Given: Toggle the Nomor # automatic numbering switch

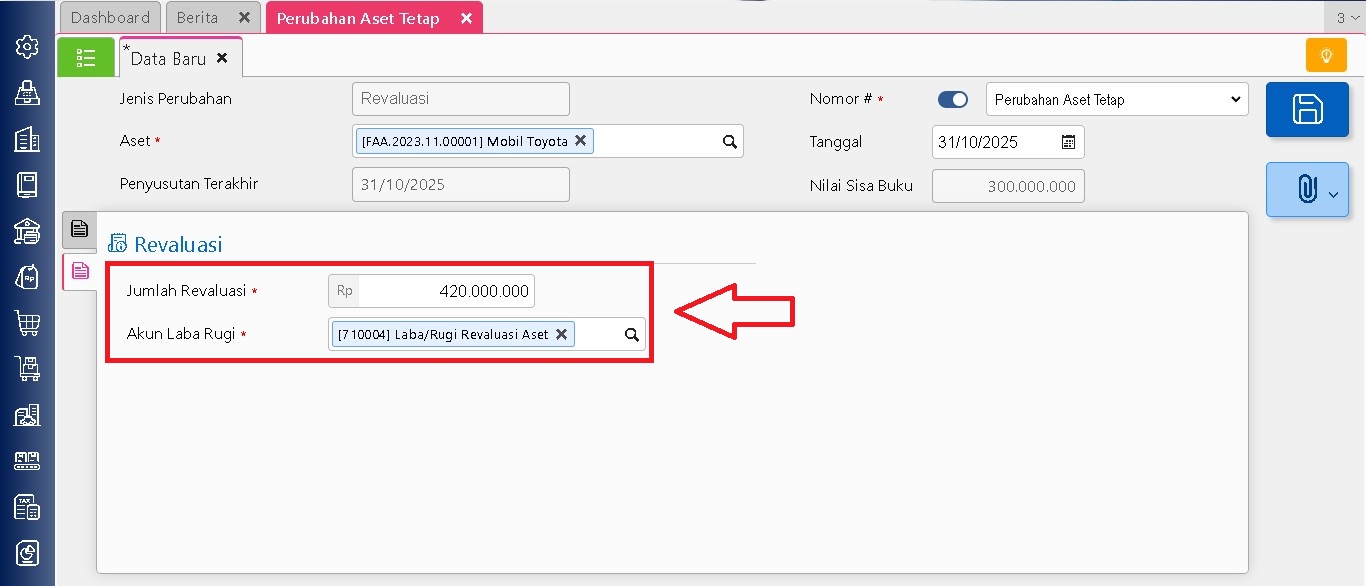Looking at the screenshot, I should 953,99.
